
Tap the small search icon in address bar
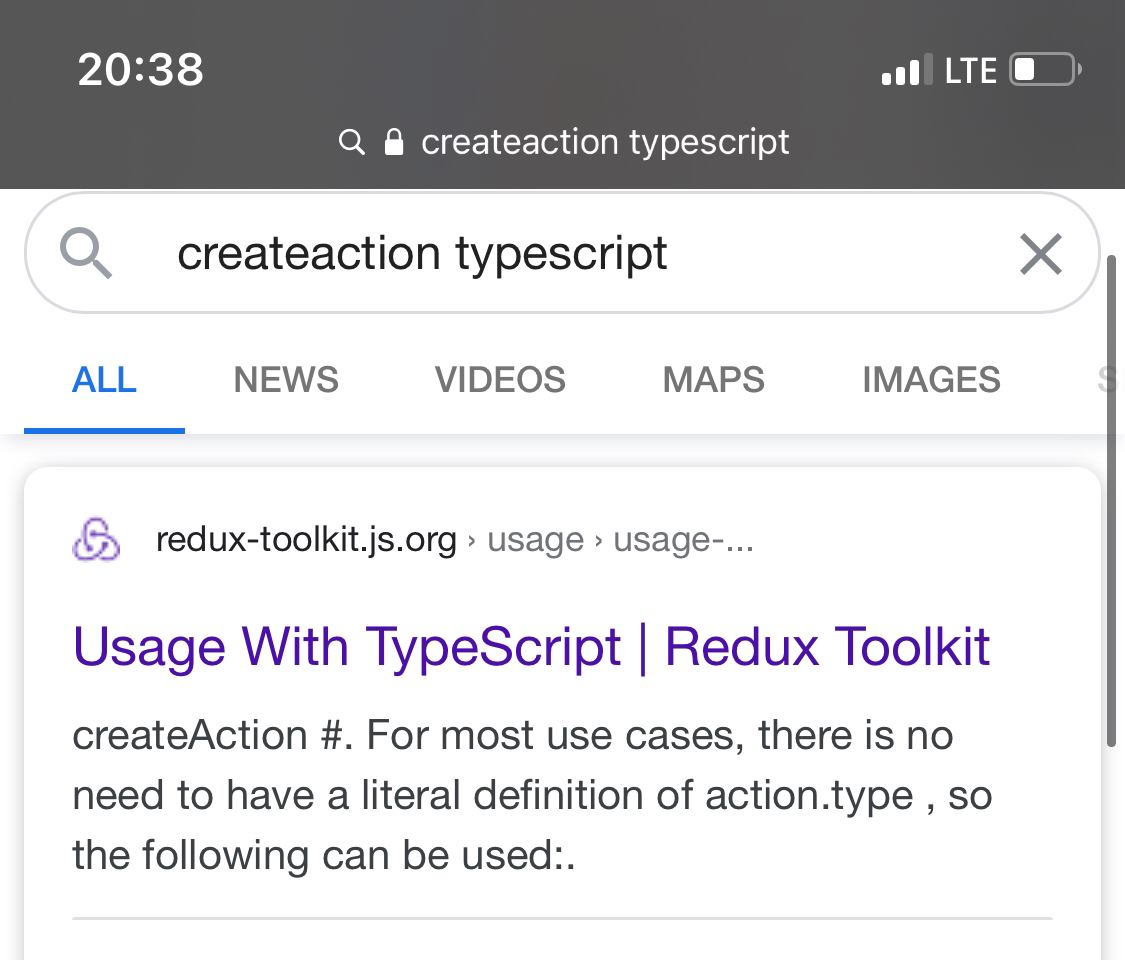click(x=351, y=142)
